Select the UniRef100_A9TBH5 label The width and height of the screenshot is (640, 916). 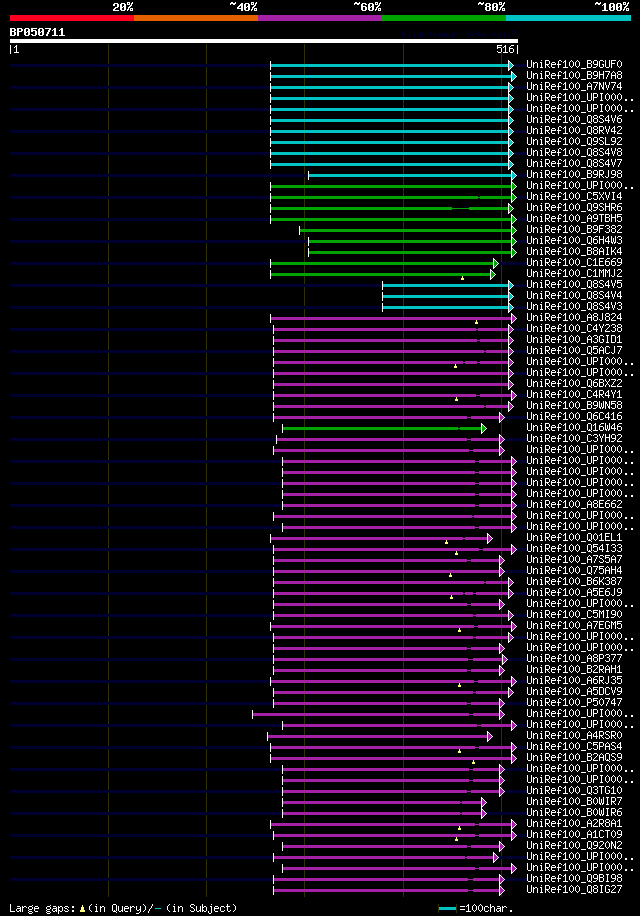point(574,218)
